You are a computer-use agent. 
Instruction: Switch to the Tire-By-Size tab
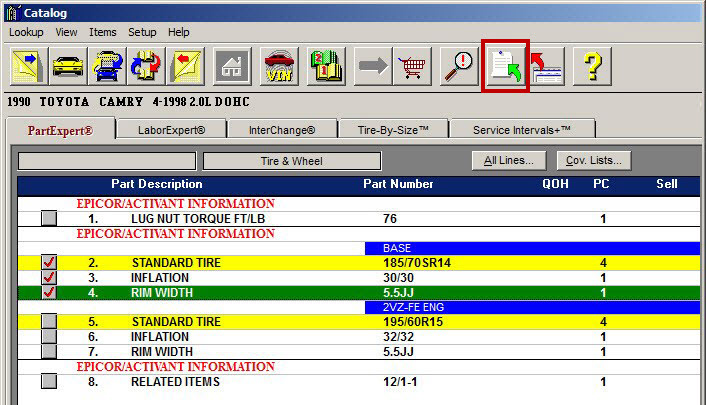[x=393, y=130]
